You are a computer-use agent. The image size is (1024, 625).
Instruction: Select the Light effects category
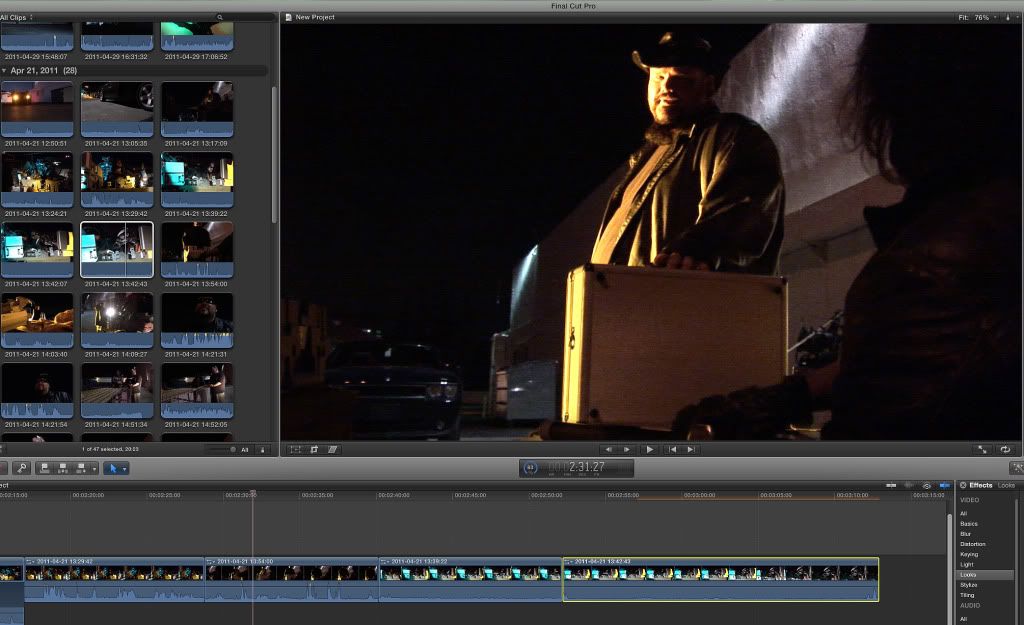tap(967, 564)
